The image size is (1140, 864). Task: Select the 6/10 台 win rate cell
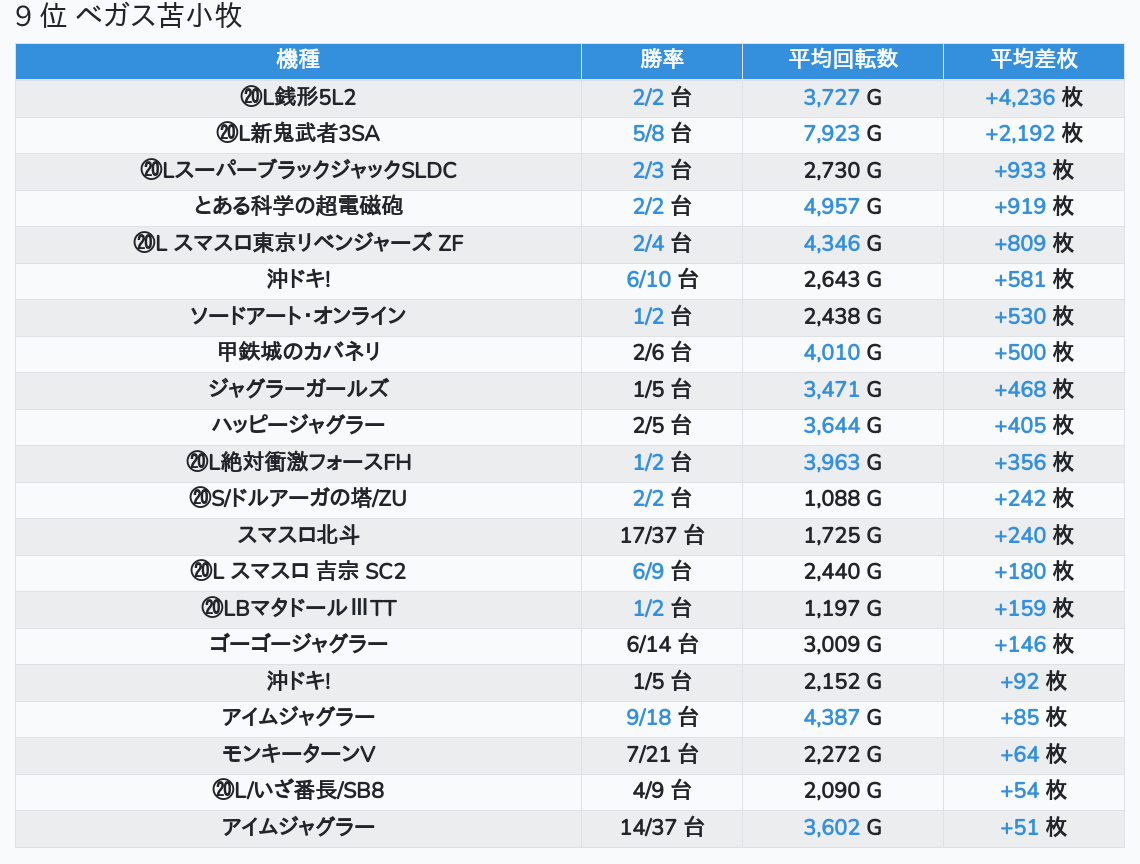tap(661, 279)
